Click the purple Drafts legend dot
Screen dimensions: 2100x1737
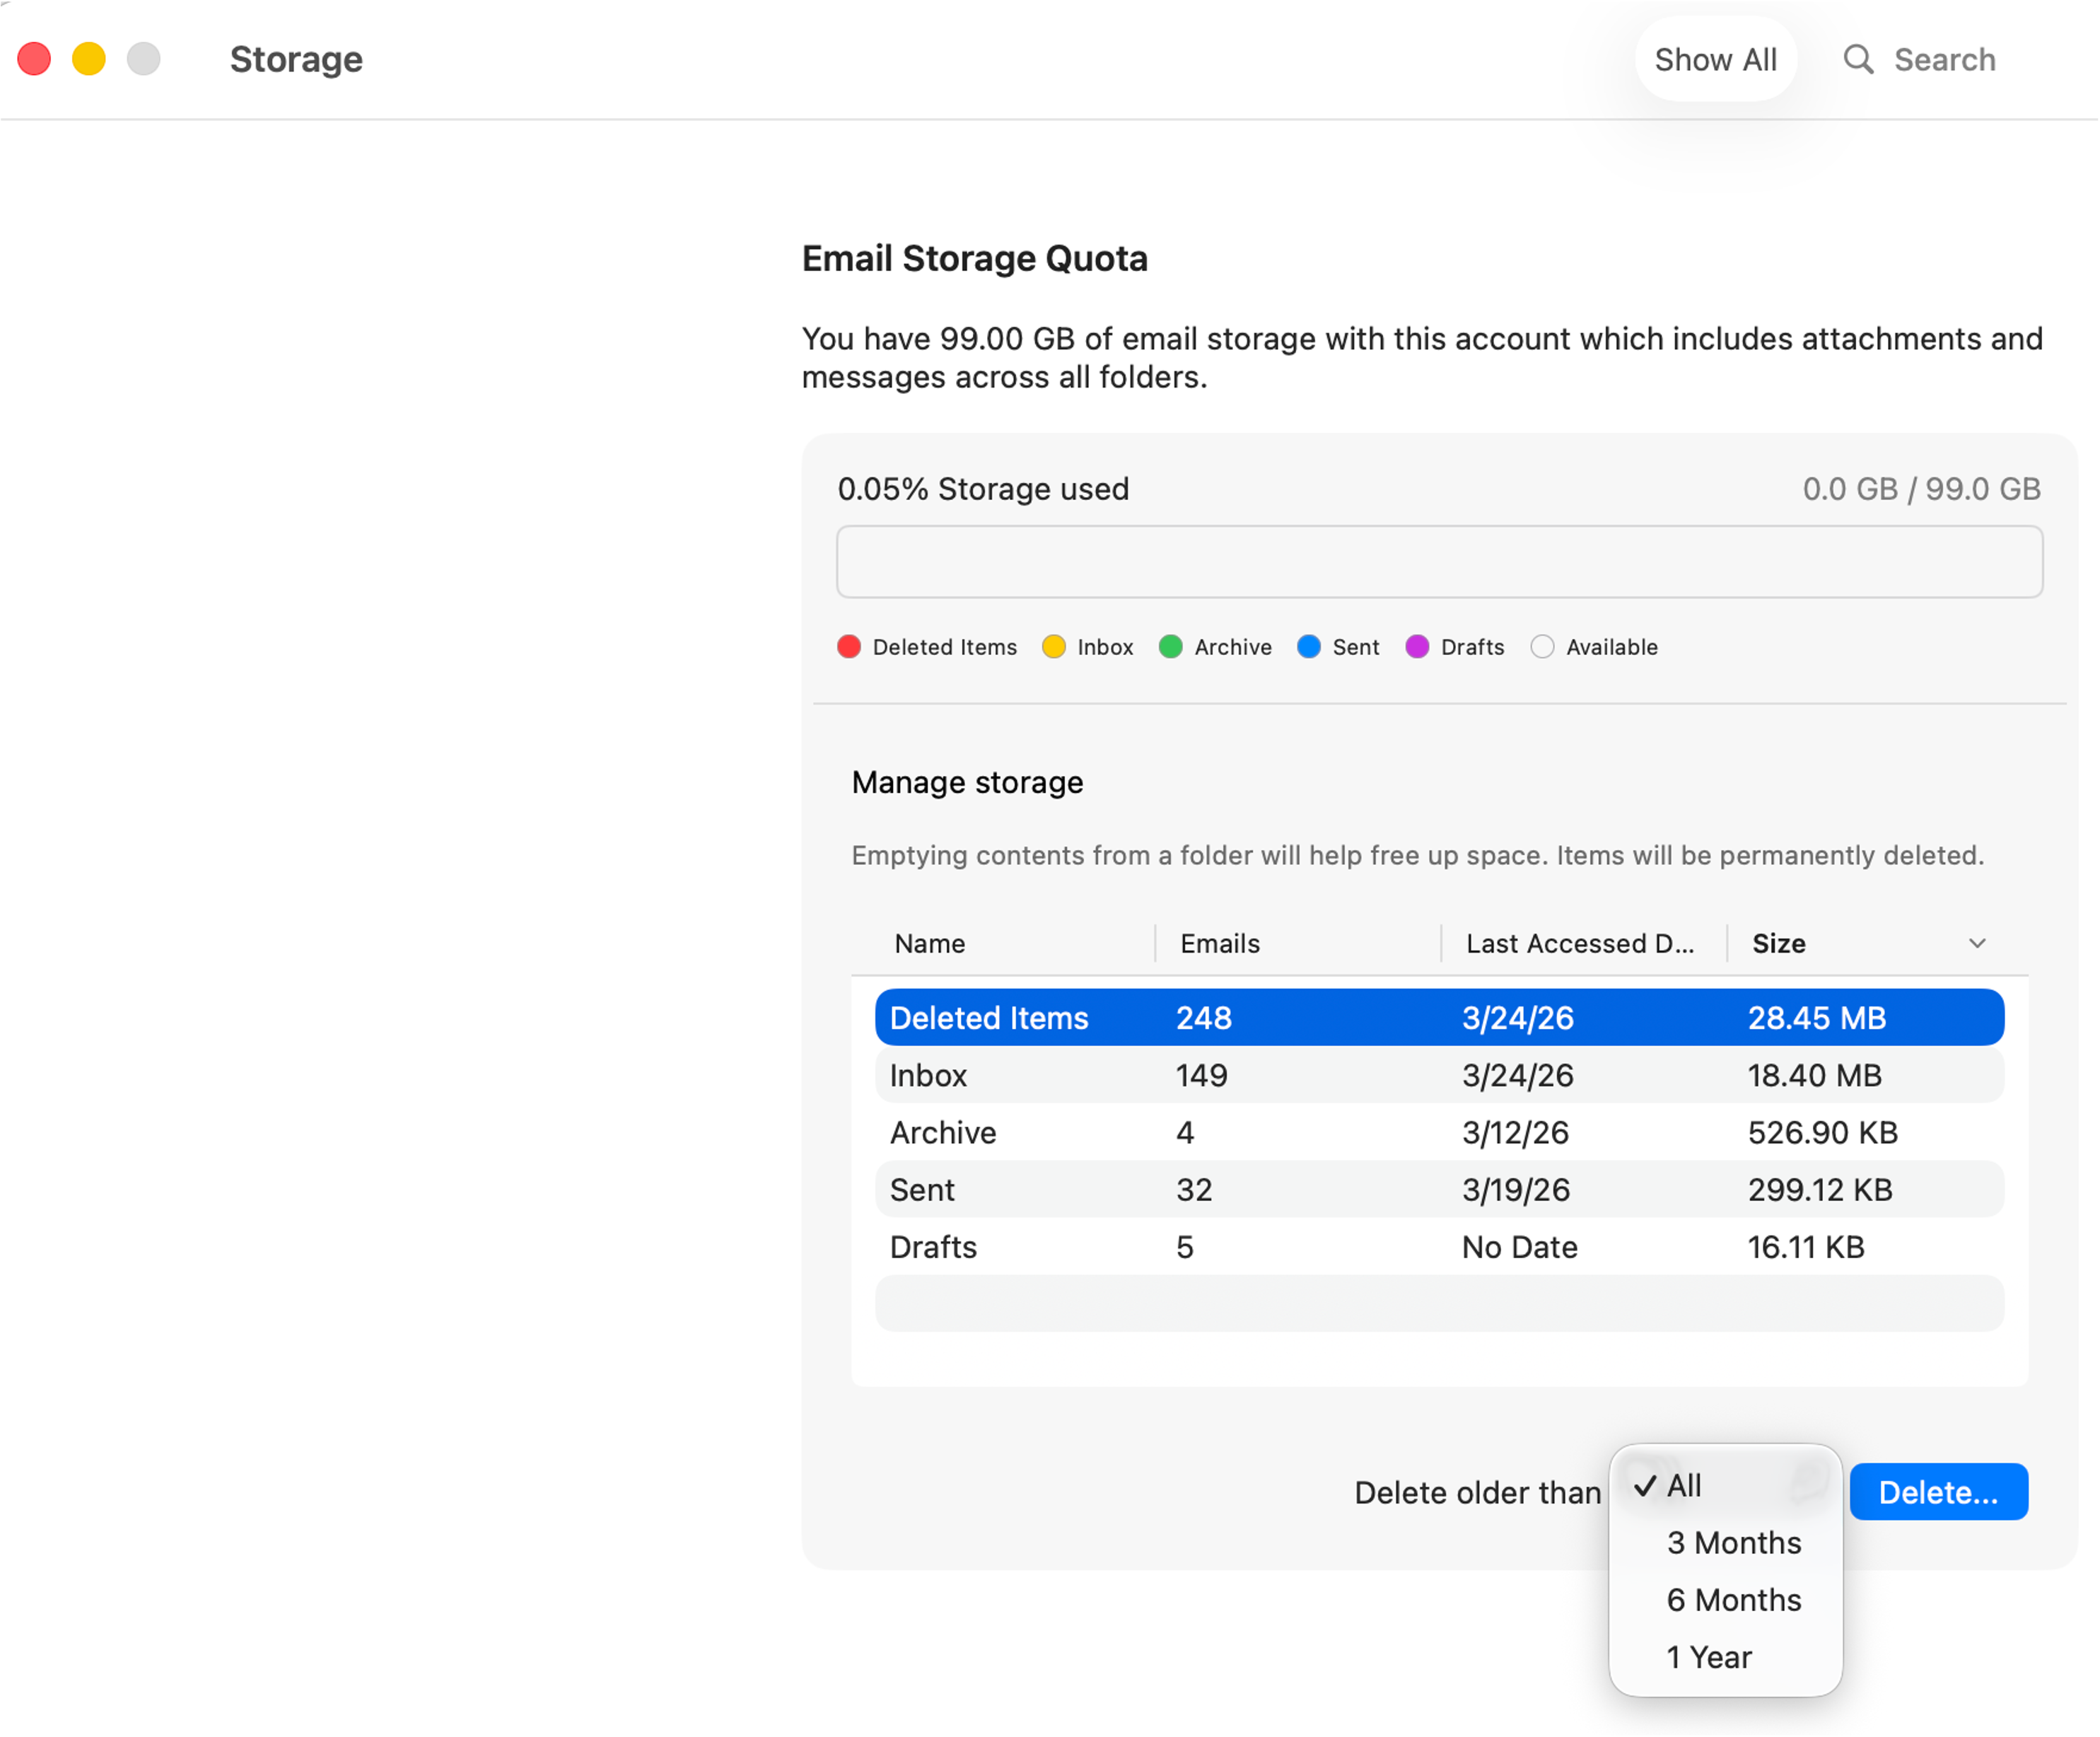click(x=1417, y=647)
